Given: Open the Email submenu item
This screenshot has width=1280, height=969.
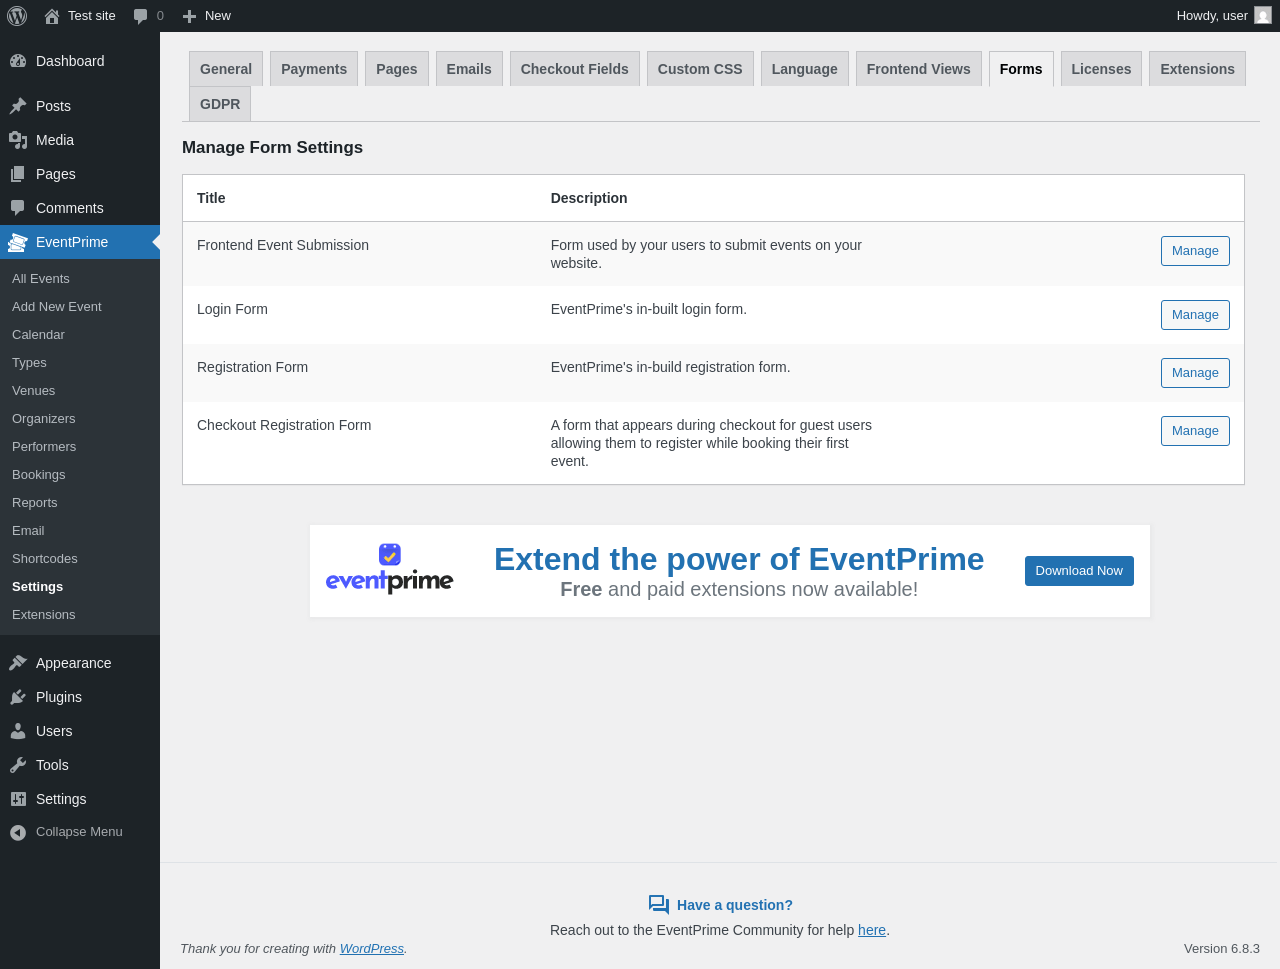Looking at the screenshot, I should pos(80,531).
